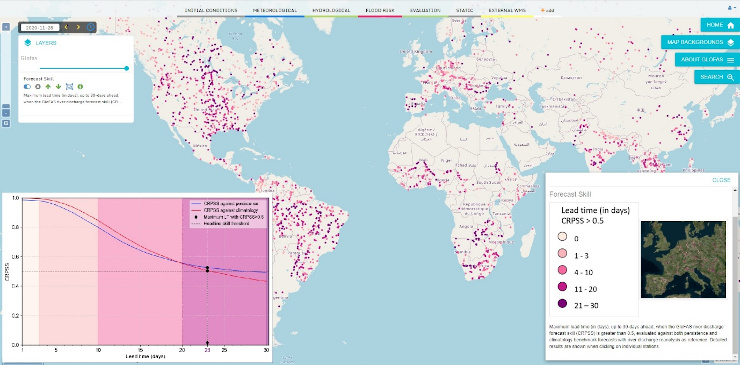Expand the Evaluation menu

(x=425, y=10)
